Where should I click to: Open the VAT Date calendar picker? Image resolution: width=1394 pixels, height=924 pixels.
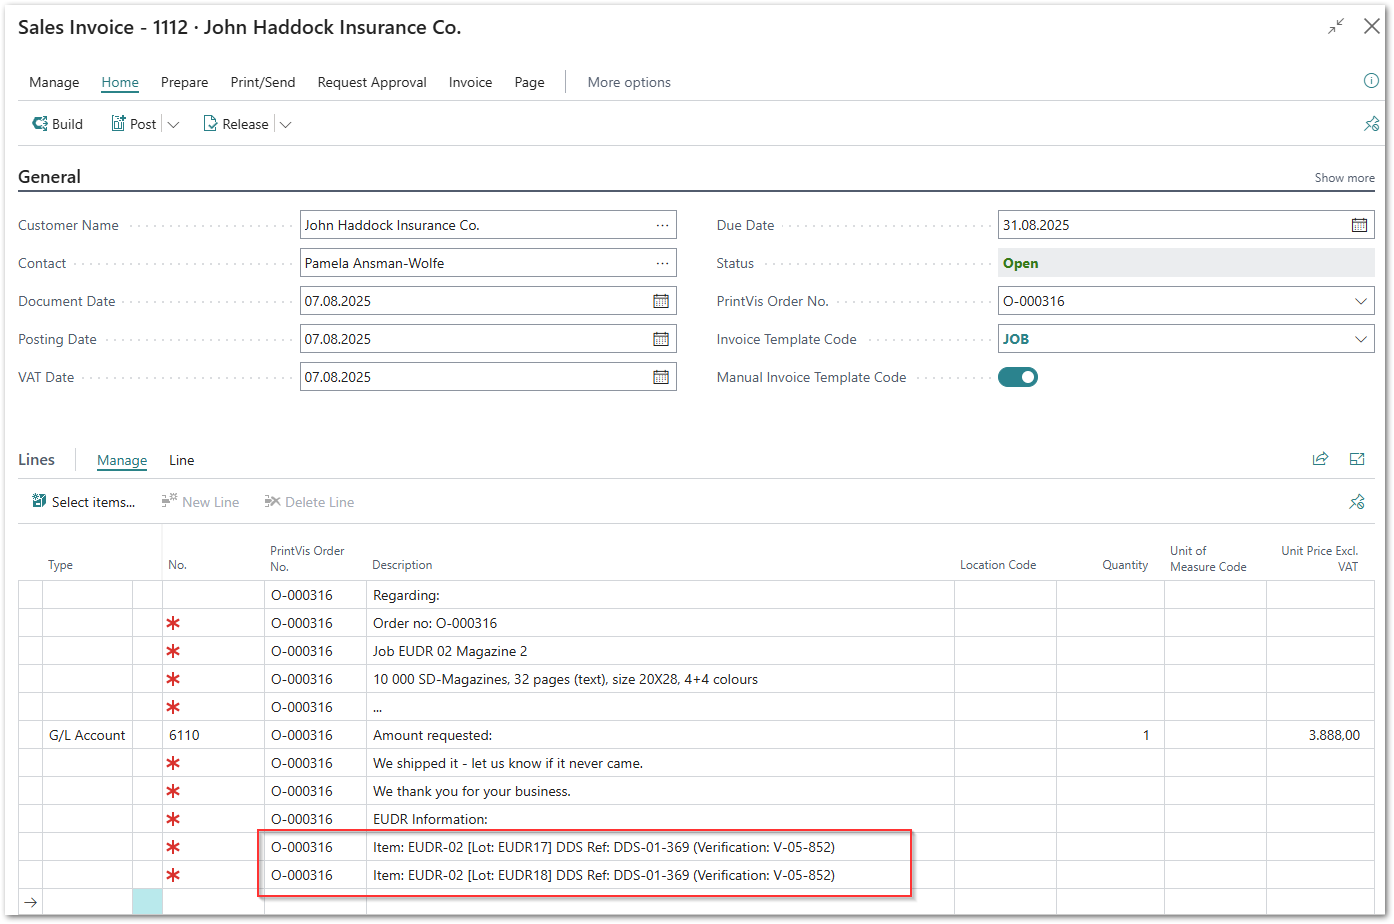pos(661,377)
